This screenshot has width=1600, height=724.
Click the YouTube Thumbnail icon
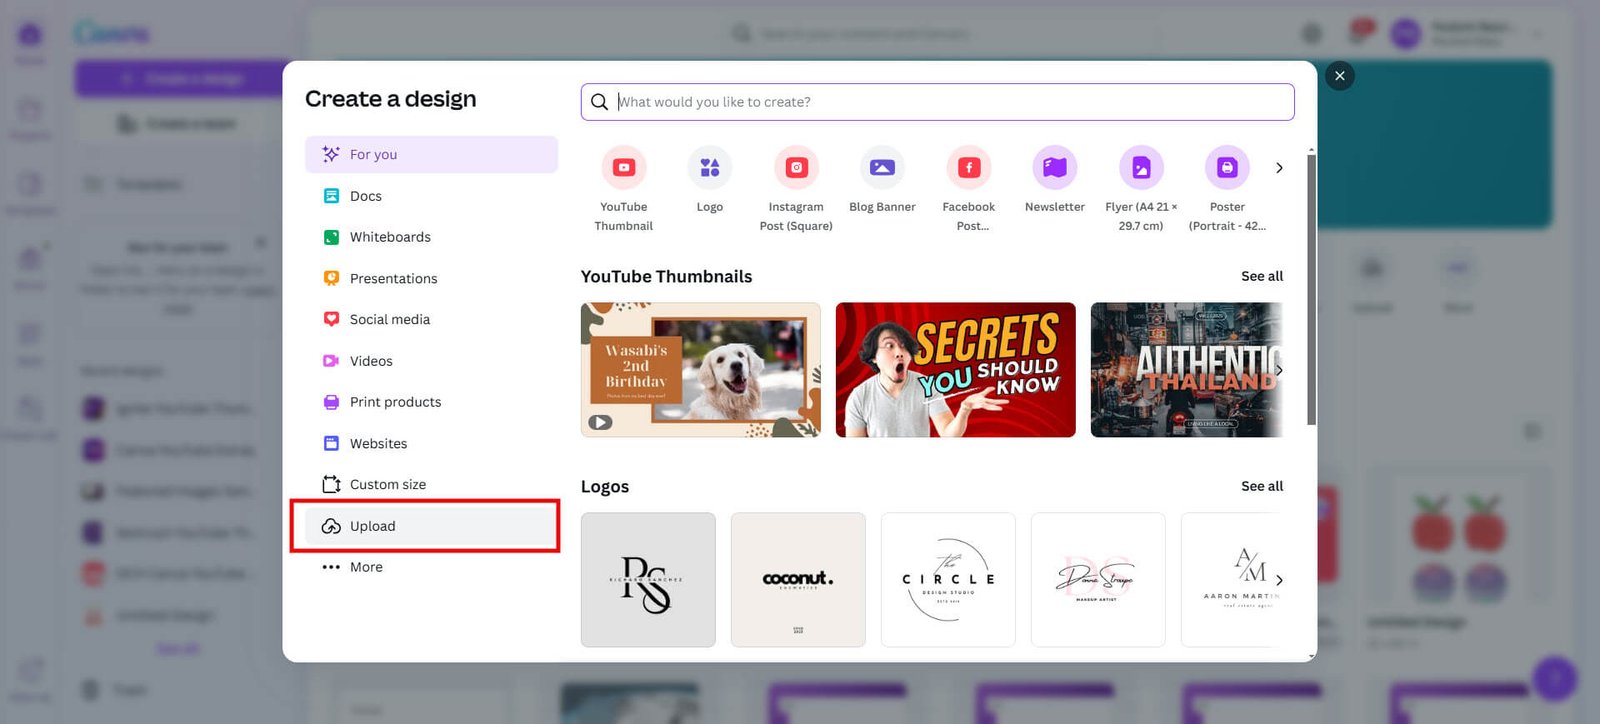point(623,168)
